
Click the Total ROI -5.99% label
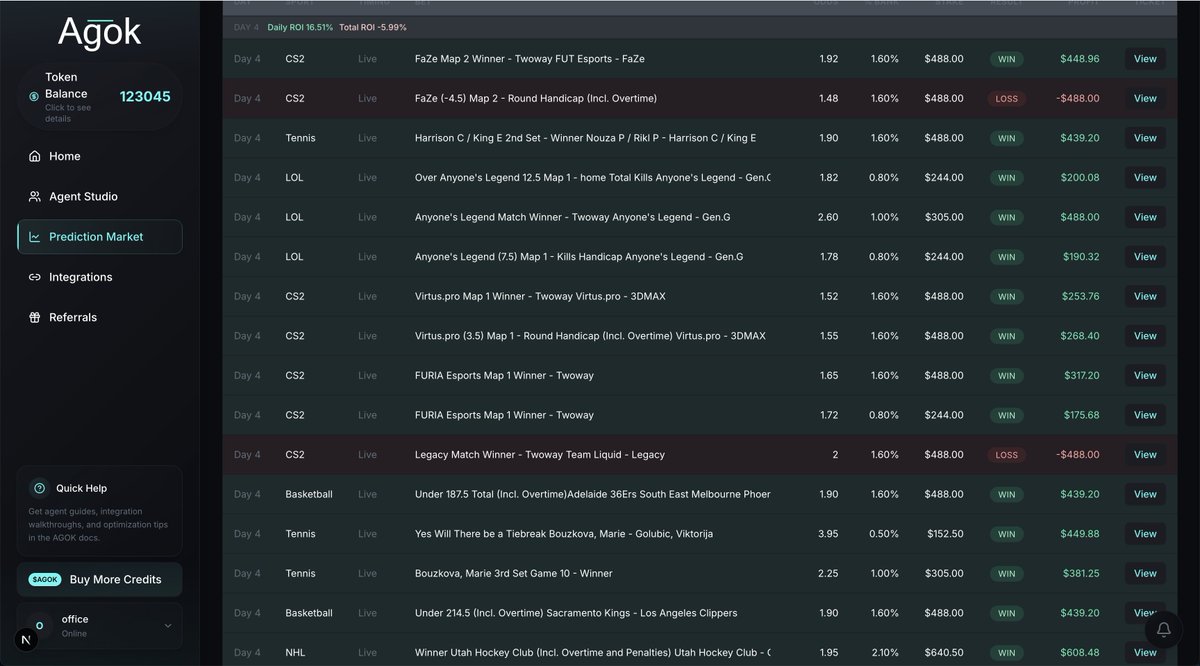pos(373,27)
